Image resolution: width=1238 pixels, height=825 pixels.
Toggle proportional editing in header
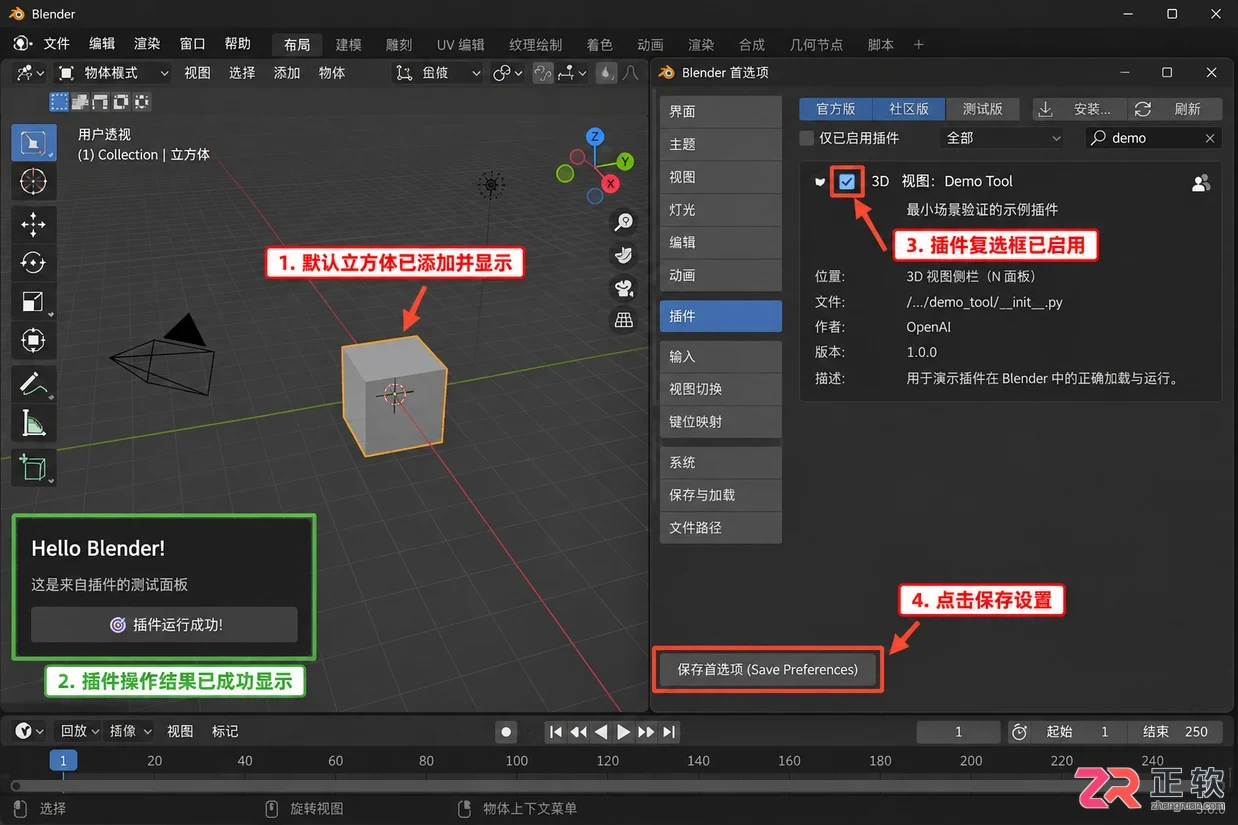tap(607, 72)
